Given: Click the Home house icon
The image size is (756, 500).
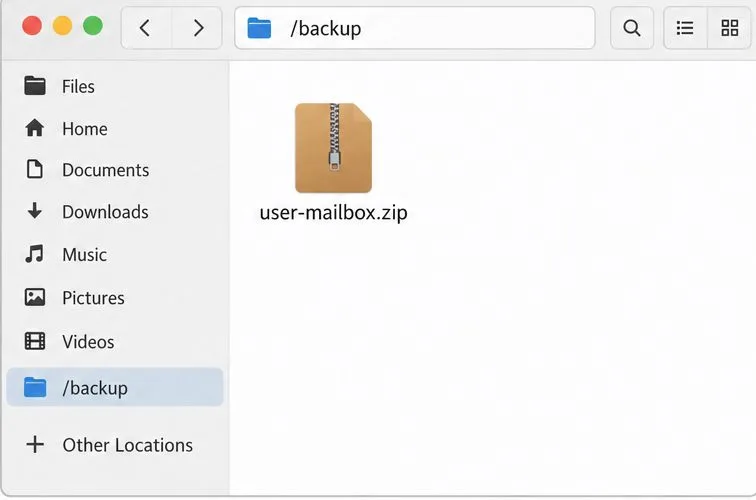Looking at the screenshot, I should coord(35,128).
